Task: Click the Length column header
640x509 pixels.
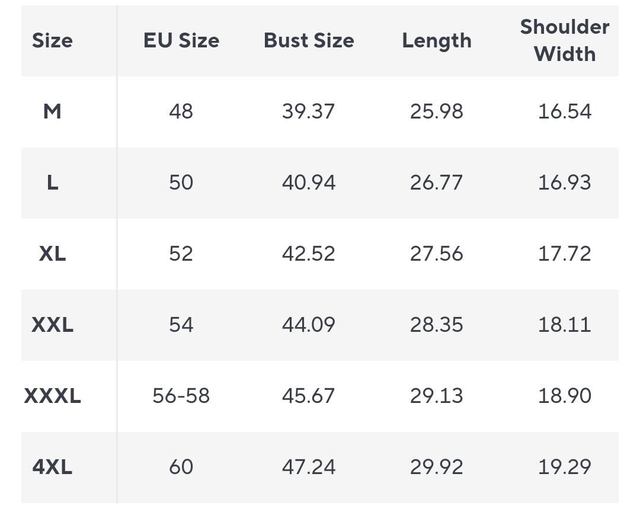Action: (436, 41)
